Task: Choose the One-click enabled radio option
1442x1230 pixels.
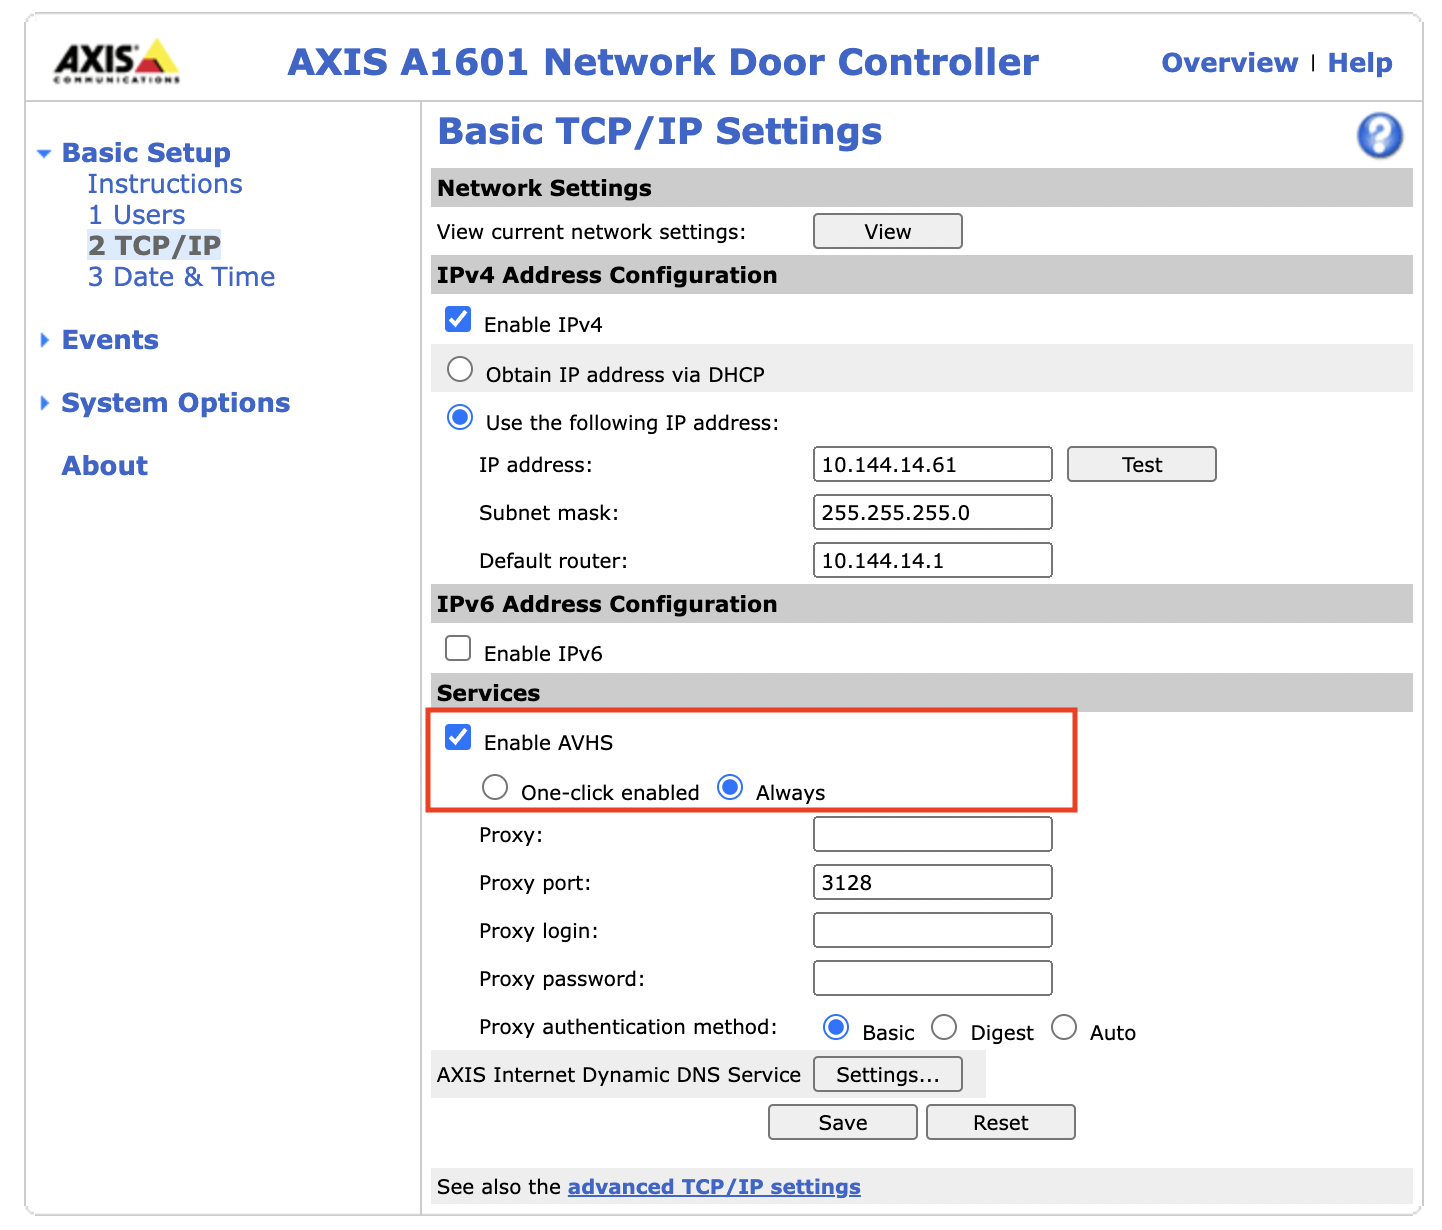Action: point(495,788)
